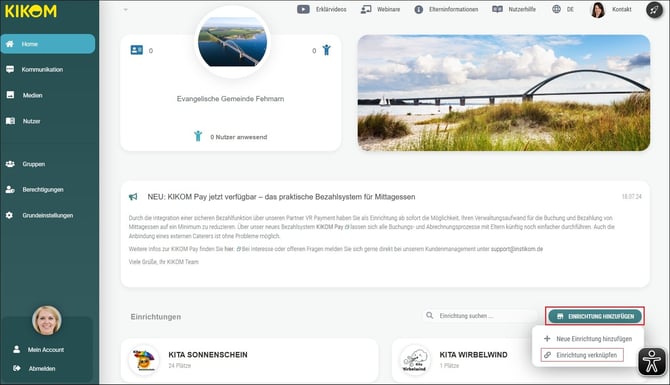Click the Einrichtungen section heading
Image resolution: width=670 pixels, height=385 pixels.
click(x=156, y=317)
